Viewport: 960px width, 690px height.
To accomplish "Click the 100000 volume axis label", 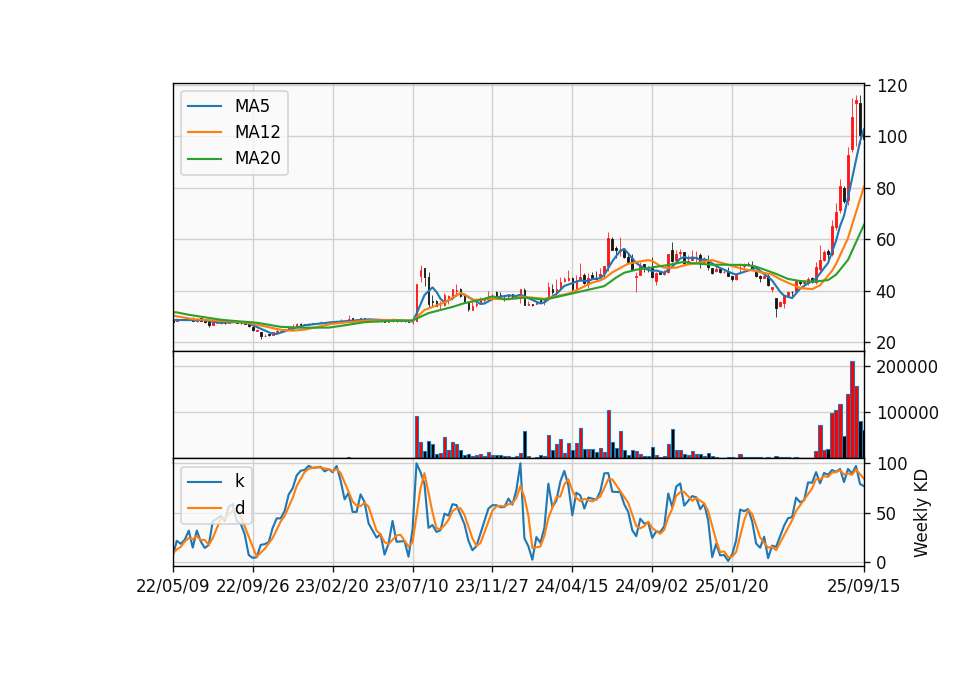I will coord(907,414).
